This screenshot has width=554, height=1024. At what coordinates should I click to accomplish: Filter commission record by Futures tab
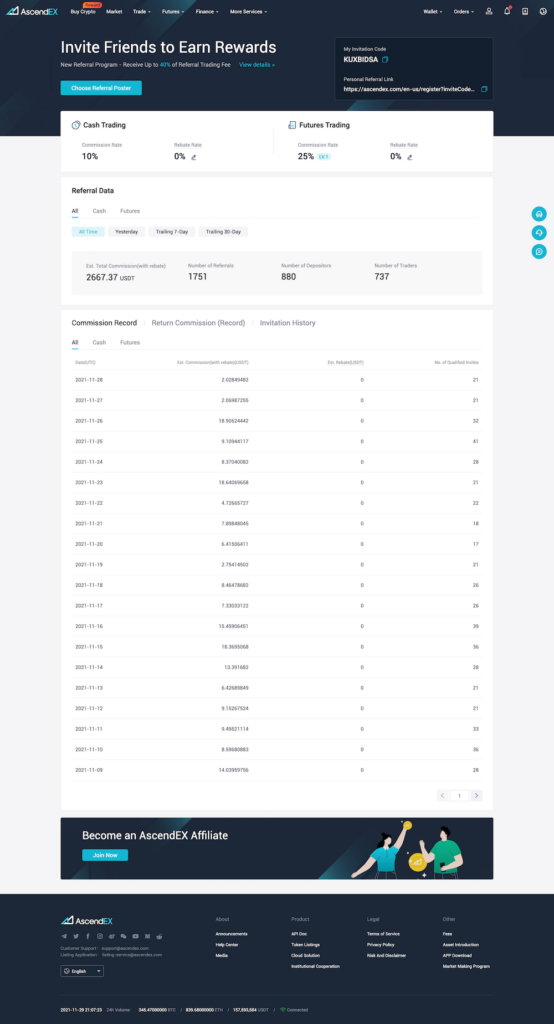[x=130, y=342]
